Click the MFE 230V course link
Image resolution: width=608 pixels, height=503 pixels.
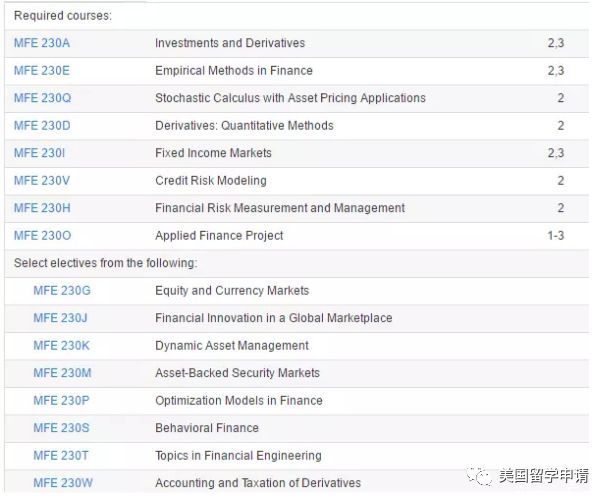(42, 181)
